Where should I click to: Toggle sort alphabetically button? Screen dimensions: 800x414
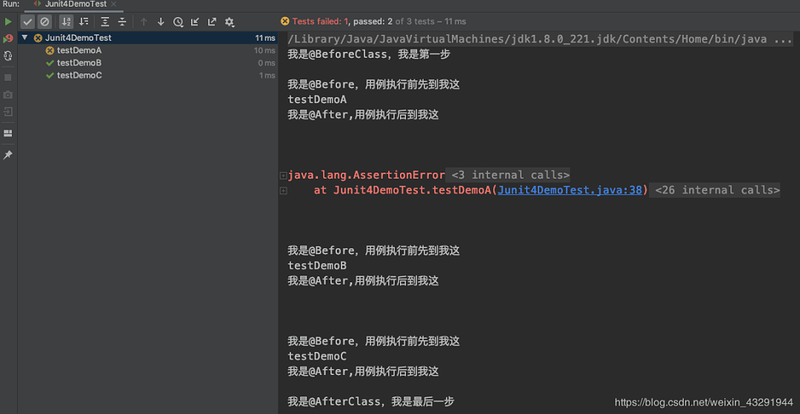[65, 21]
